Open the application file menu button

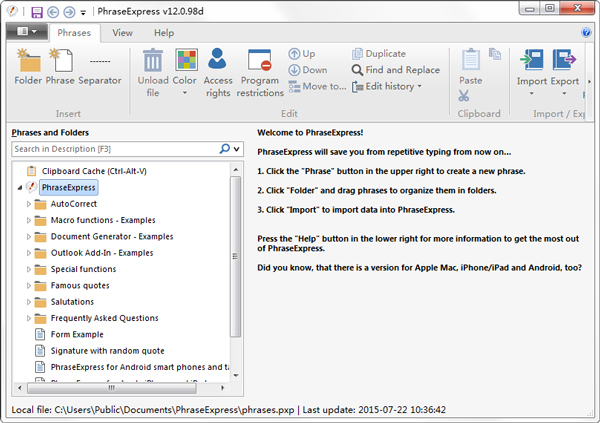(27, 31)
